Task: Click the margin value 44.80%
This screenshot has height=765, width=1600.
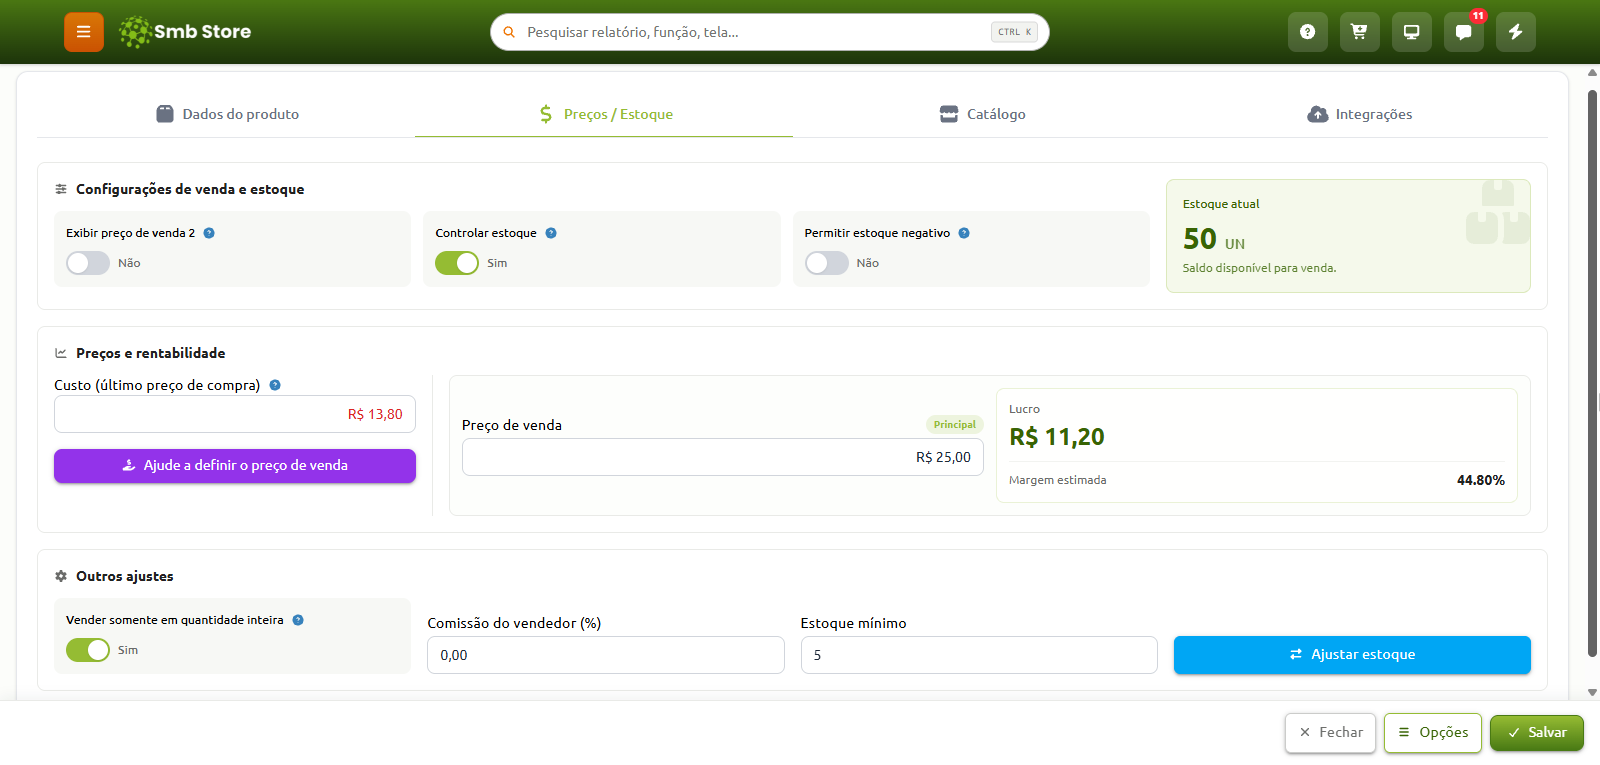Action: [x=1481, y=481]
